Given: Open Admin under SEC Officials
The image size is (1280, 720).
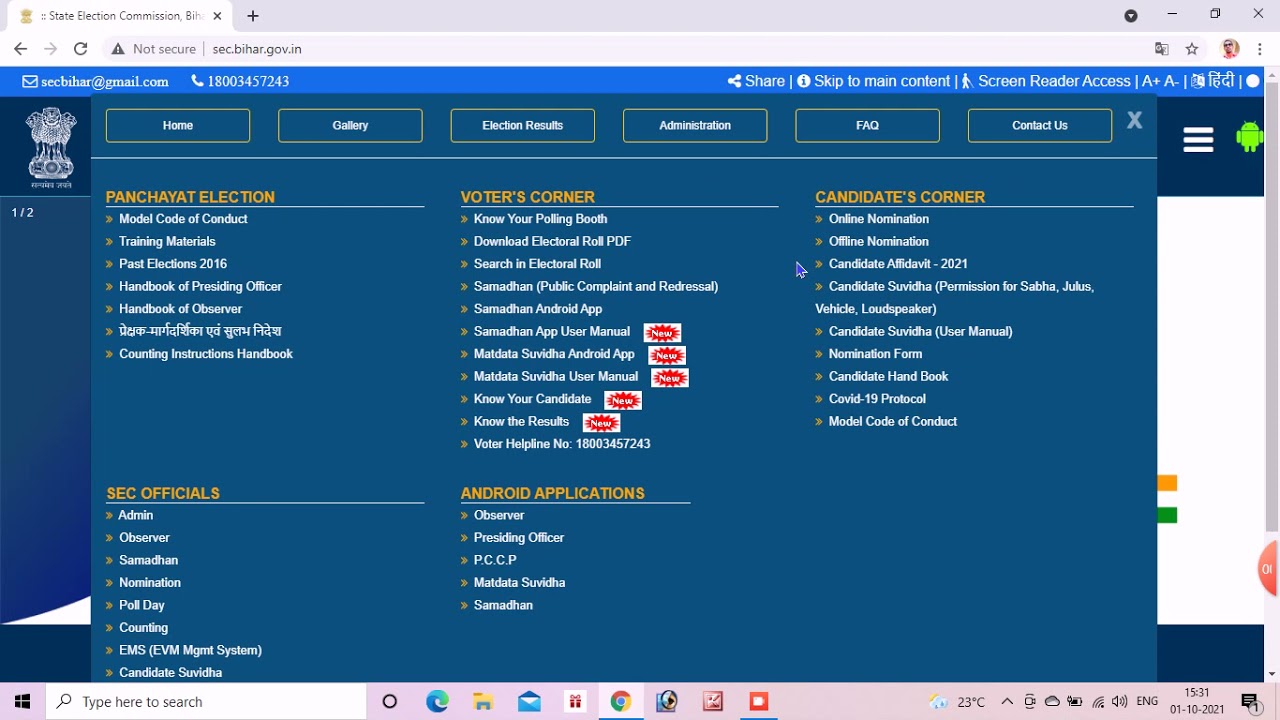Looking at the screenshot, I should coord(136,515).
